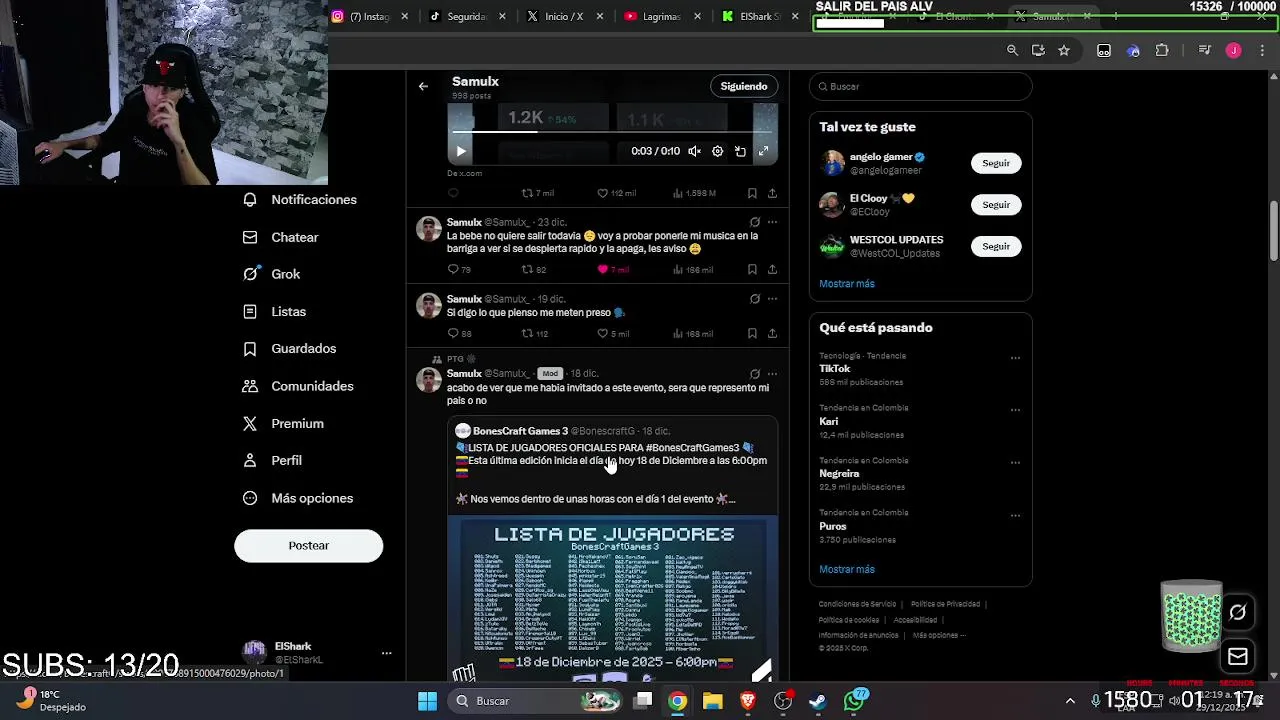Screen dimensions: 1280x720
Task: Open floating messages envelope button
Action: (x=1238, y=657)
